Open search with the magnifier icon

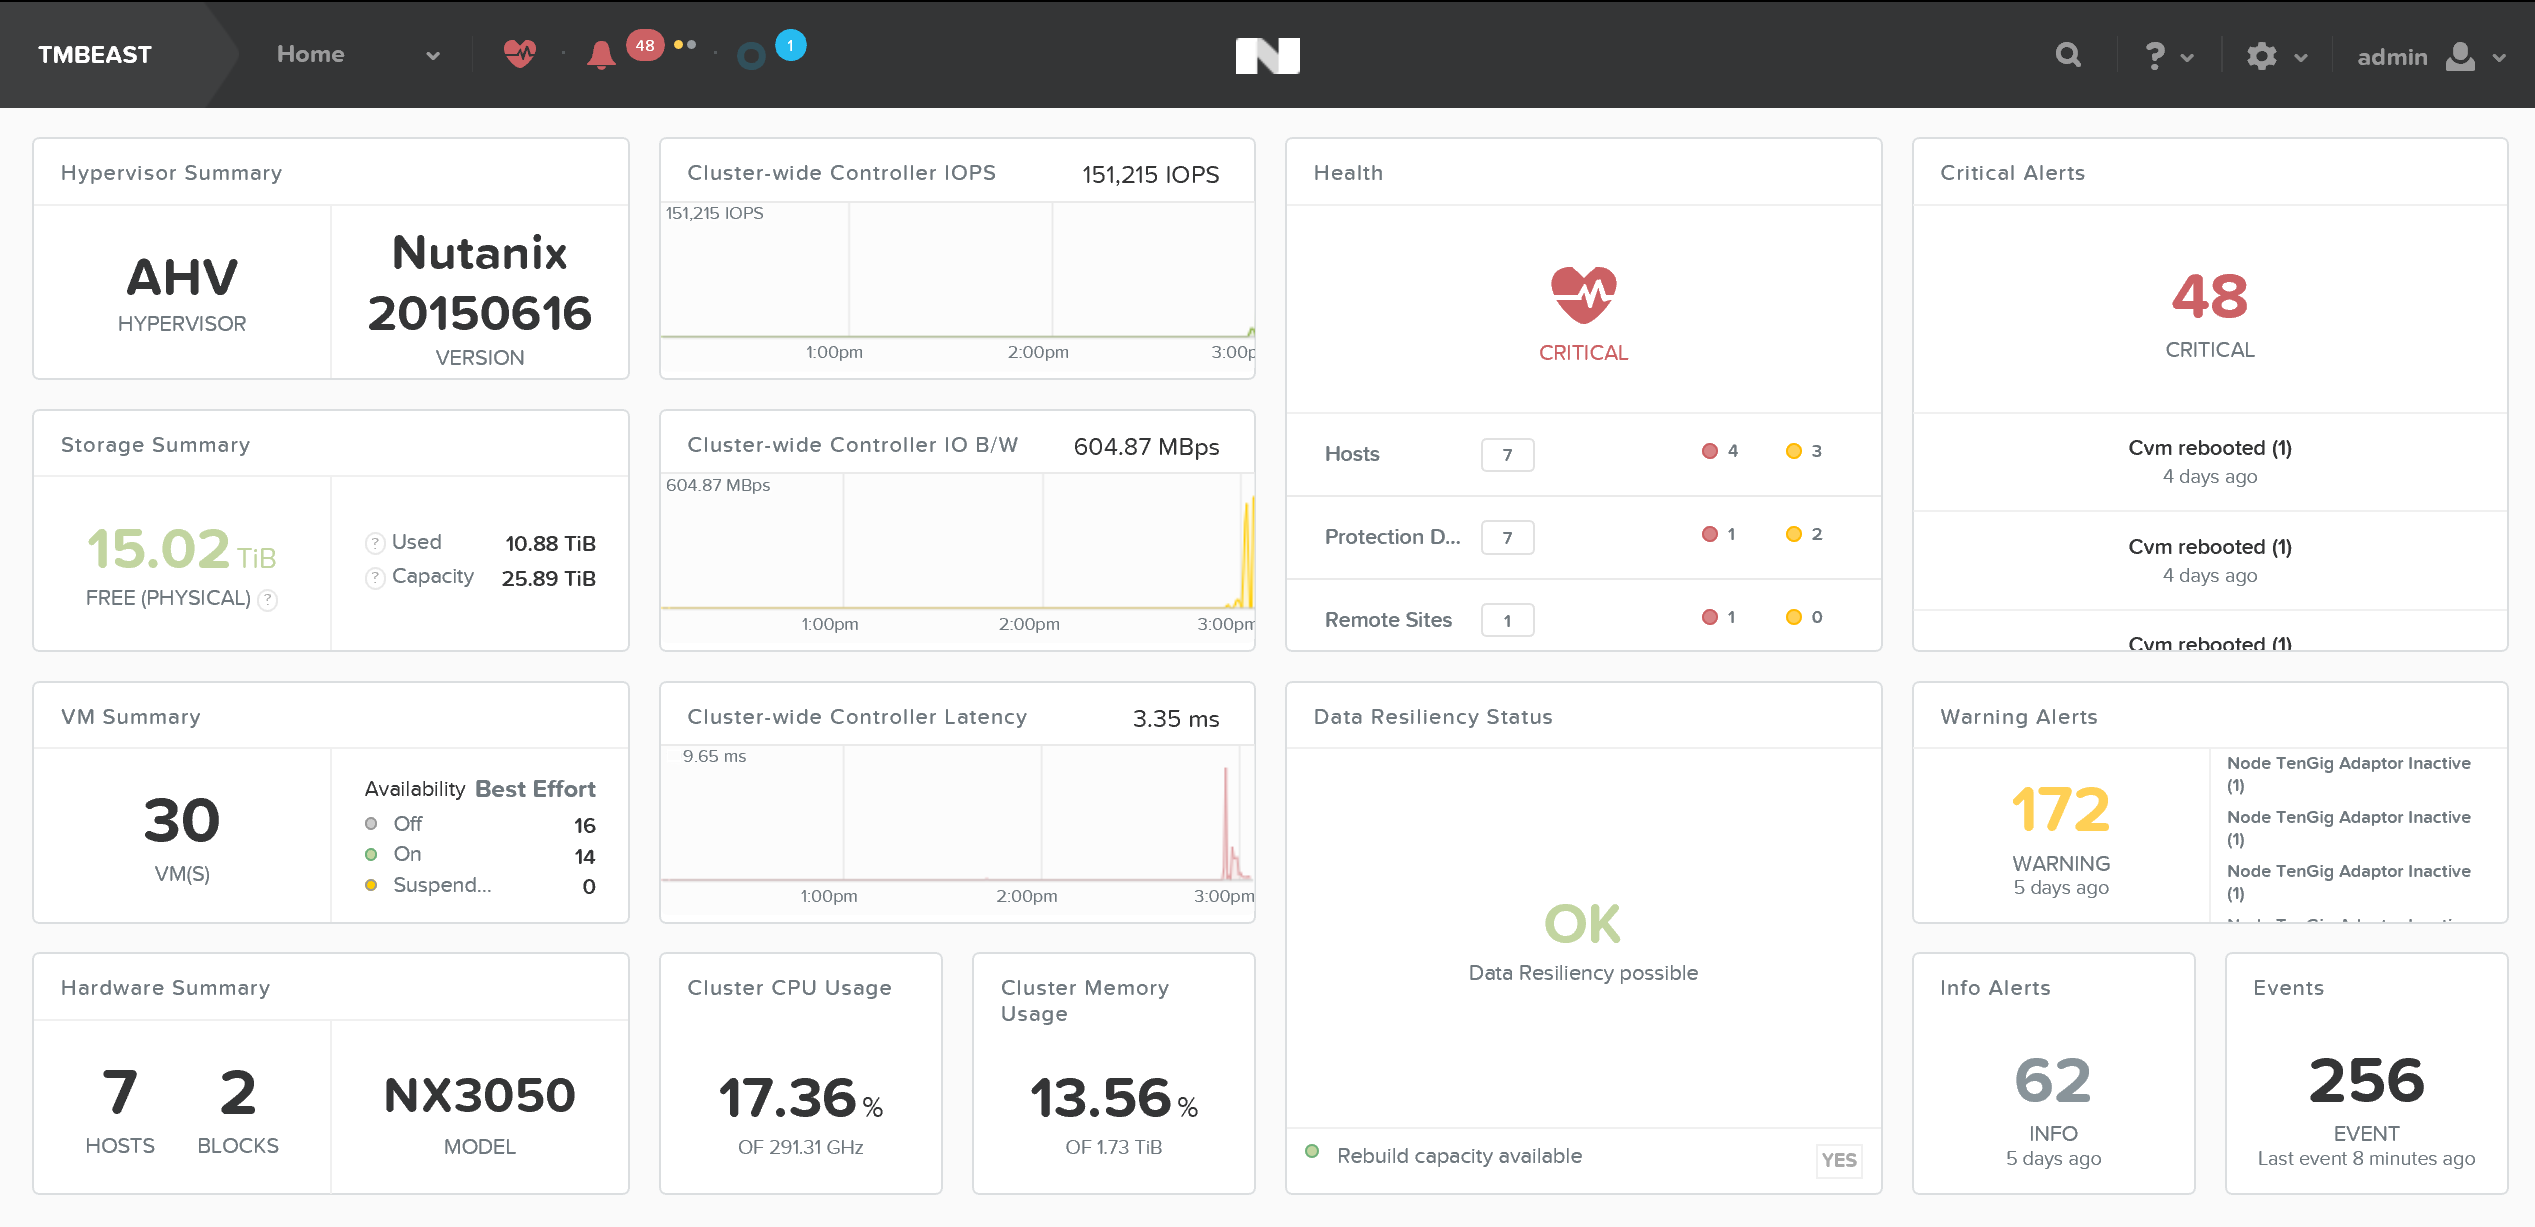[2067, 55]
